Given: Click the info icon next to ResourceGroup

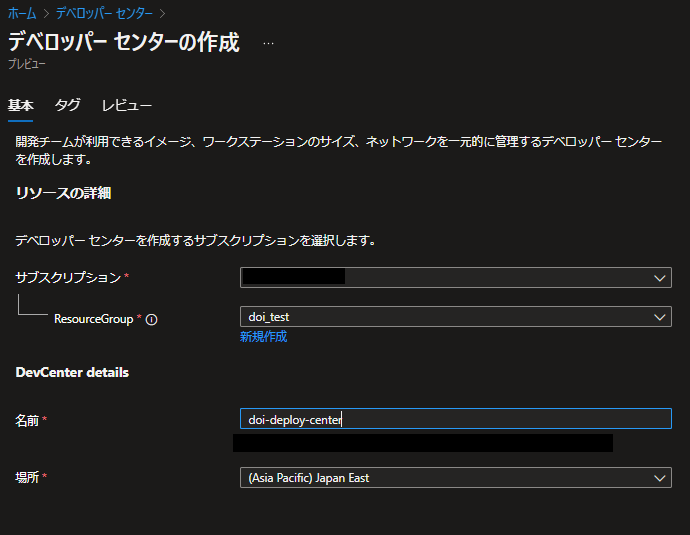Looking at the screenshot, I should click(151, 319).
